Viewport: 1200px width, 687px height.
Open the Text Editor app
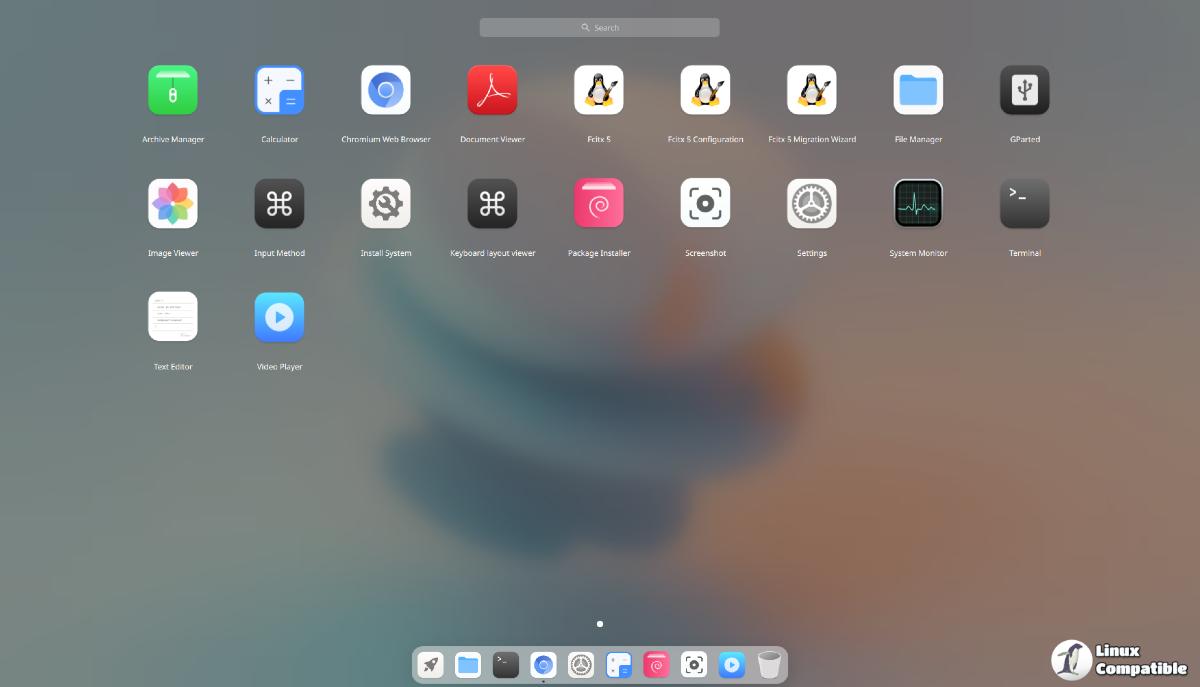(x=173, y=317)
